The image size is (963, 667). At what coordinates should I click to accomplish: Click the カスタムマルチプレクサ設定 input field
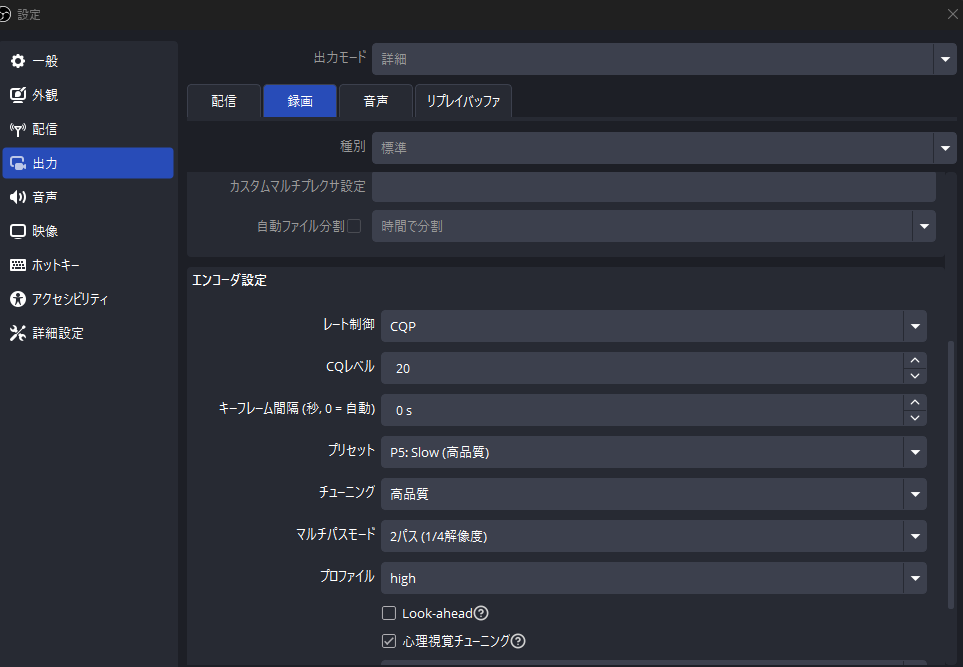coord(654,186)
